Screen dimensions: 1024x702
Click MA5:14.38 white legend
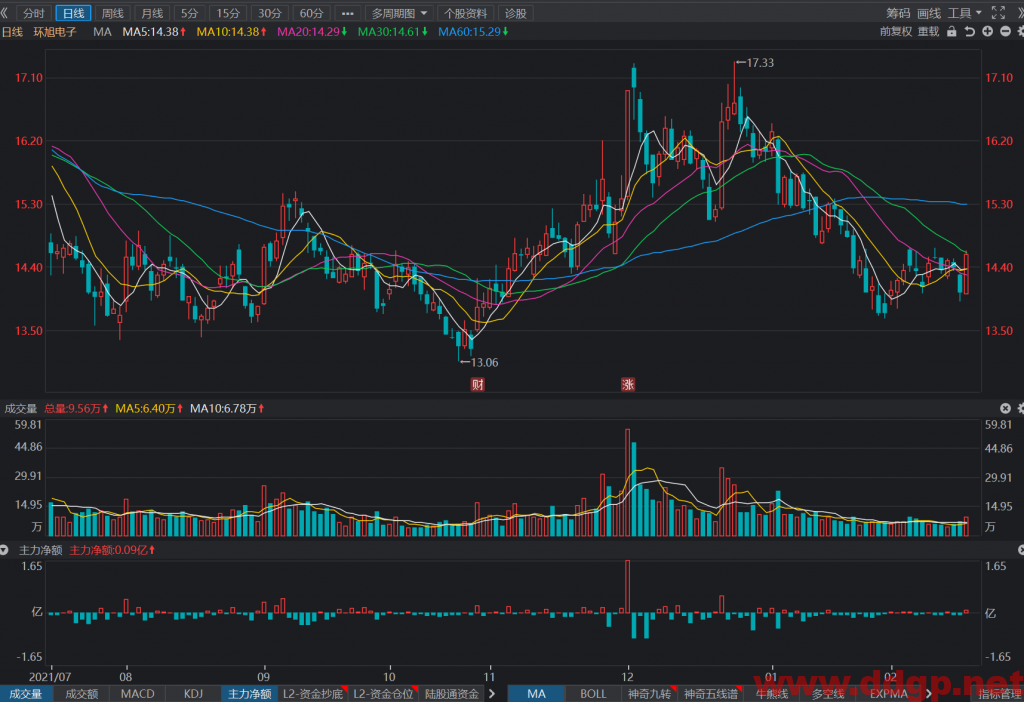(154, 31)
